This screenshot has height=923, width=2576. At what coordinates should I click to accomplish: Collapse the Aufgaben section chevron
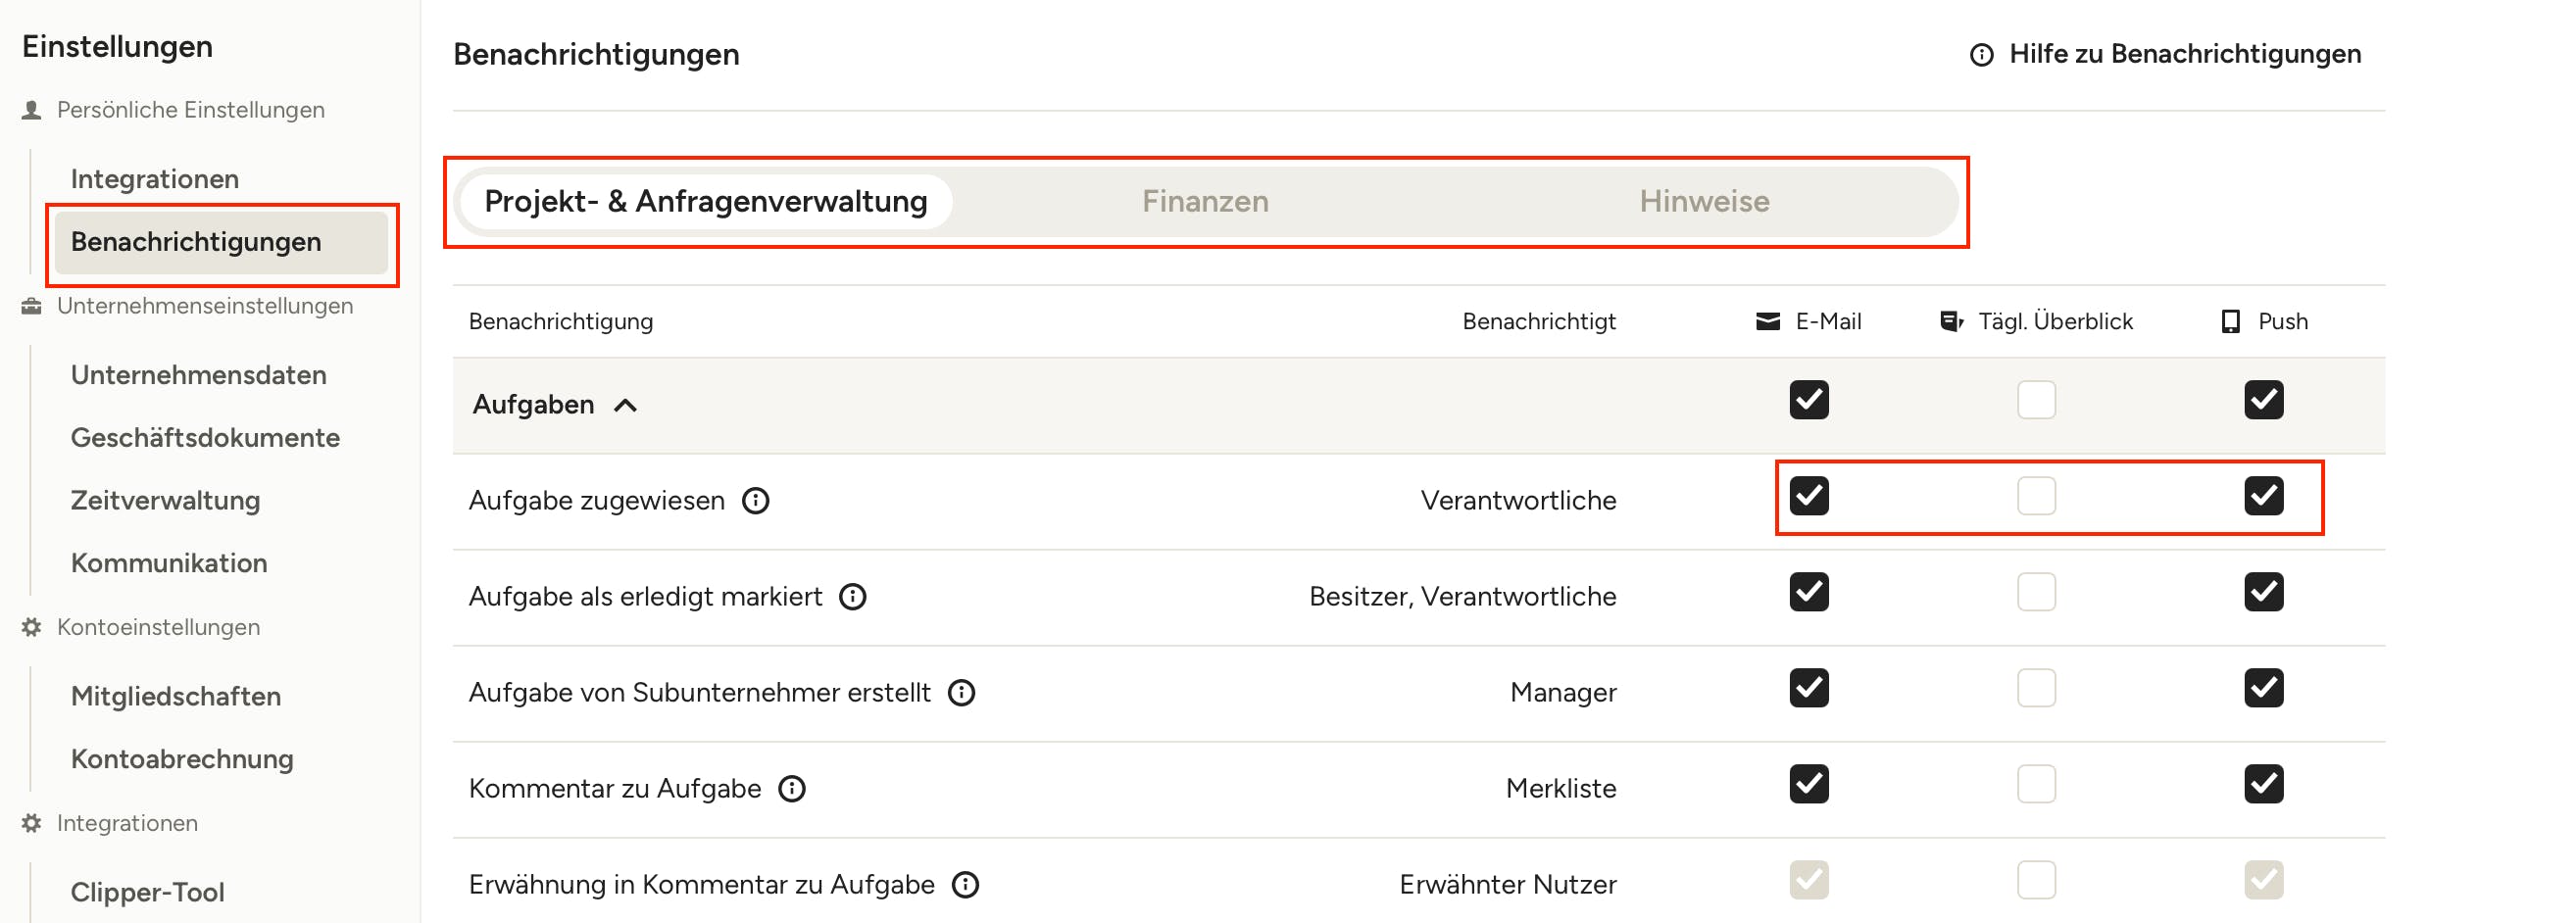pyautogui.click(x=625, y=405)
